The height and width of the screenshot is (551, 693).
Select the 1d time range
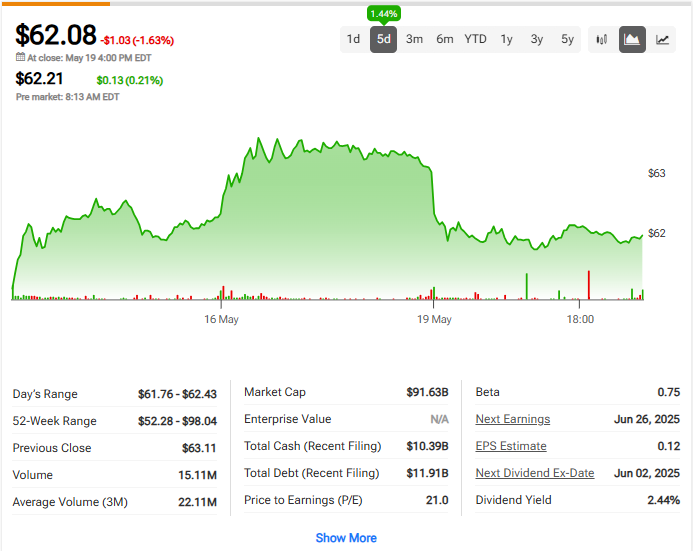(x=353, y=39)
